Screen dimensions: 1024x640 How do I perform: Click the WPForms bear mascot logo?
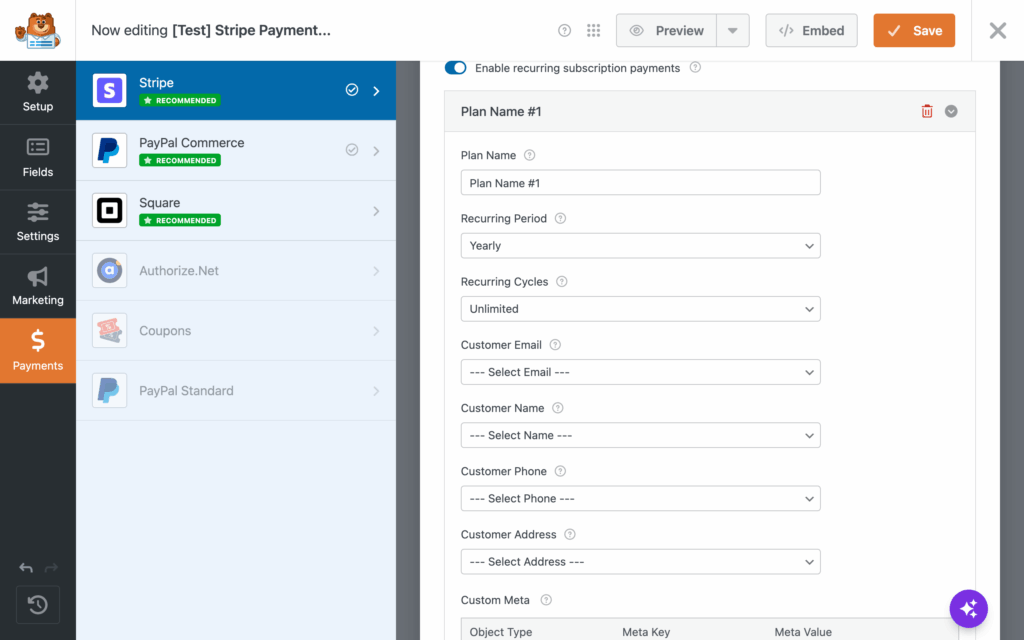38,30
